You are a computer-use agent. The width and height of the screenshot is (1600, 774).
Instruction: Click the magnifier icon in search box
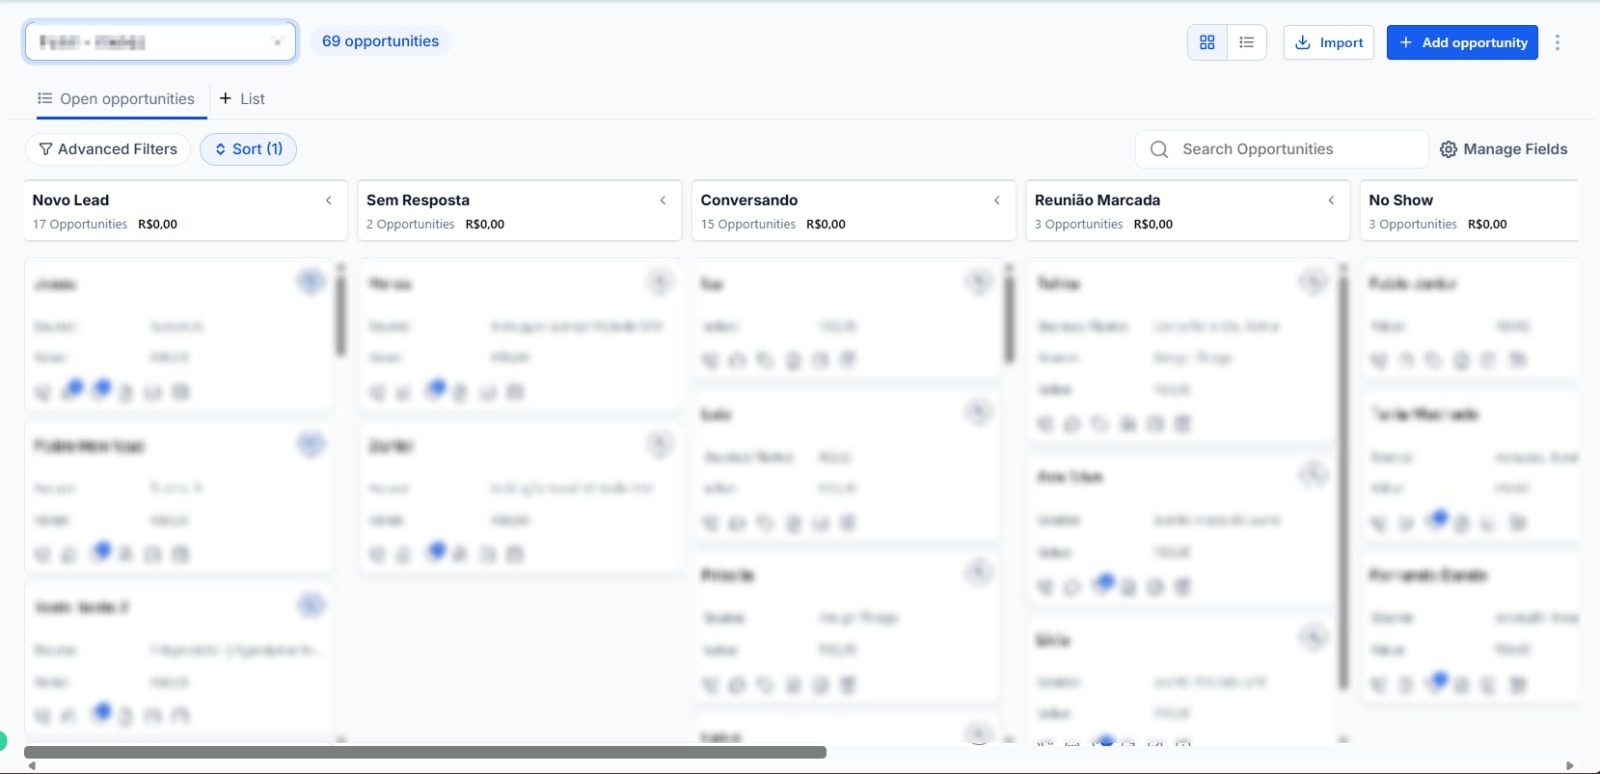point(1159,149)
